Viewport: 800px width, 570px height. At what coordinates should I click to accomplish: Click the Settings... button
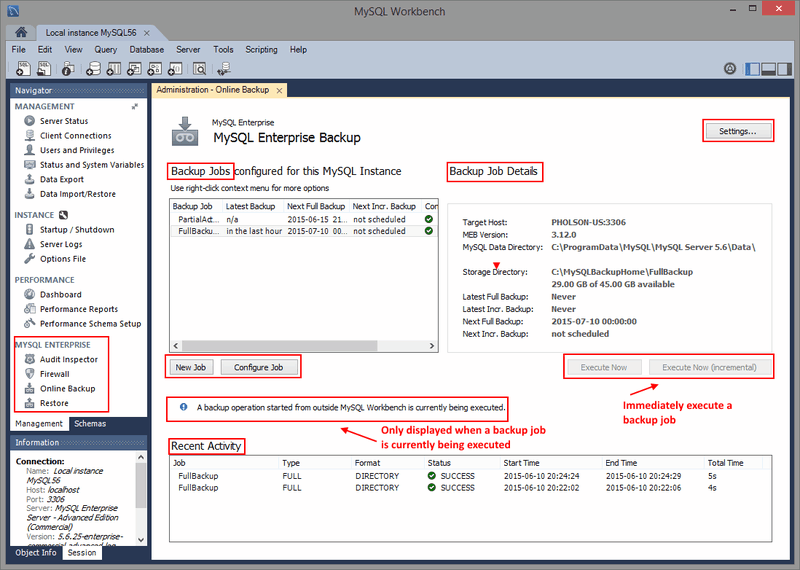coord(738,131)
